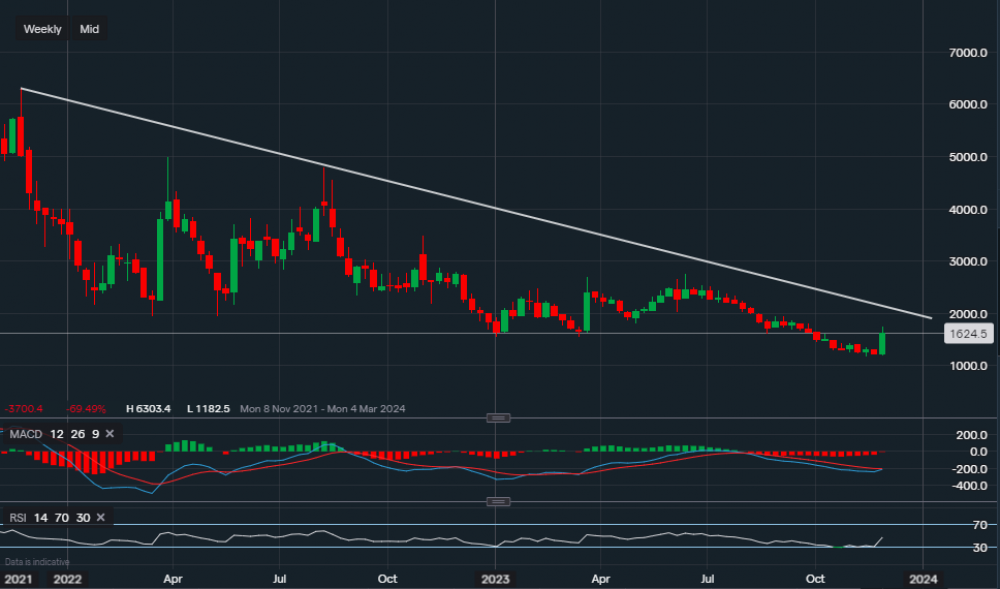Grab the resize handle above RSI pane
The image size is (1000, 589).
click(497, 501)
